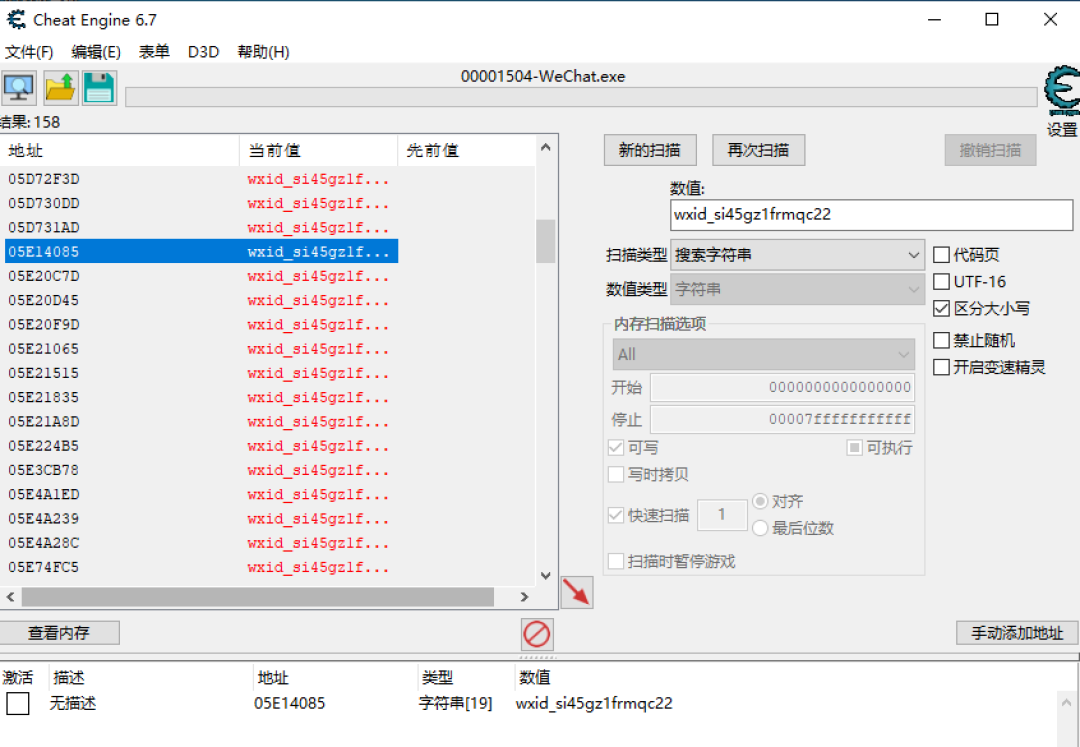Activate the 无描述 entry checkbox
Viewport: 1080px width, 747px height.
pos(18,704)
